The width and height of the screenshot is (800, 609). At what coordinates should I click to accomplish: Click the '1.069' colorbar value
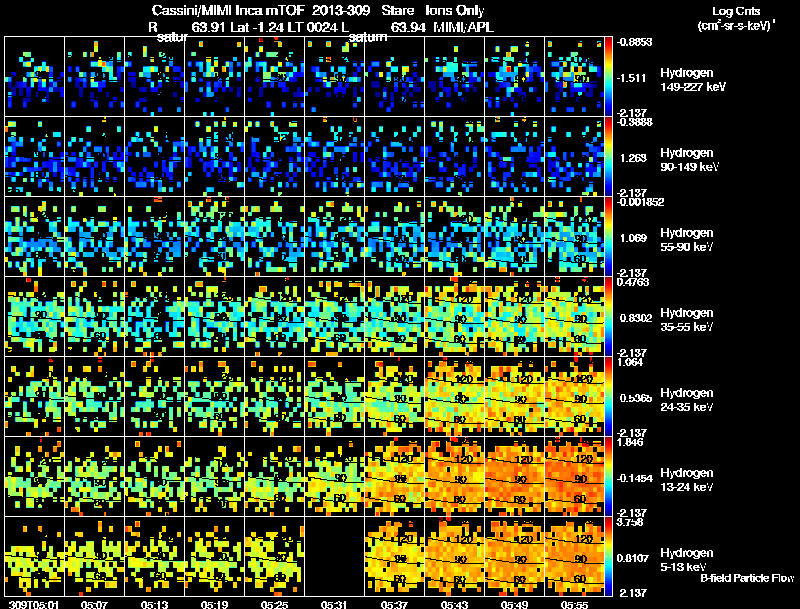(633, 238)
